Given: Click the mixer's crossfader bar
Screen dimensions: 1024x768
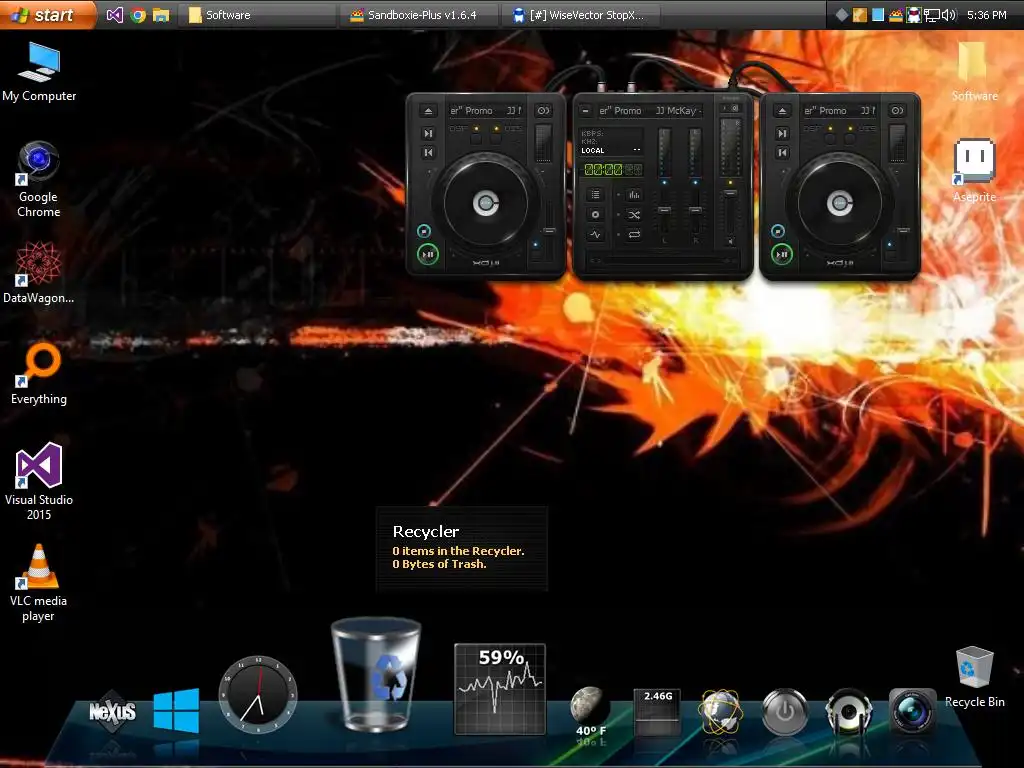Looking at the screenshot, I should tap(662, 261).
